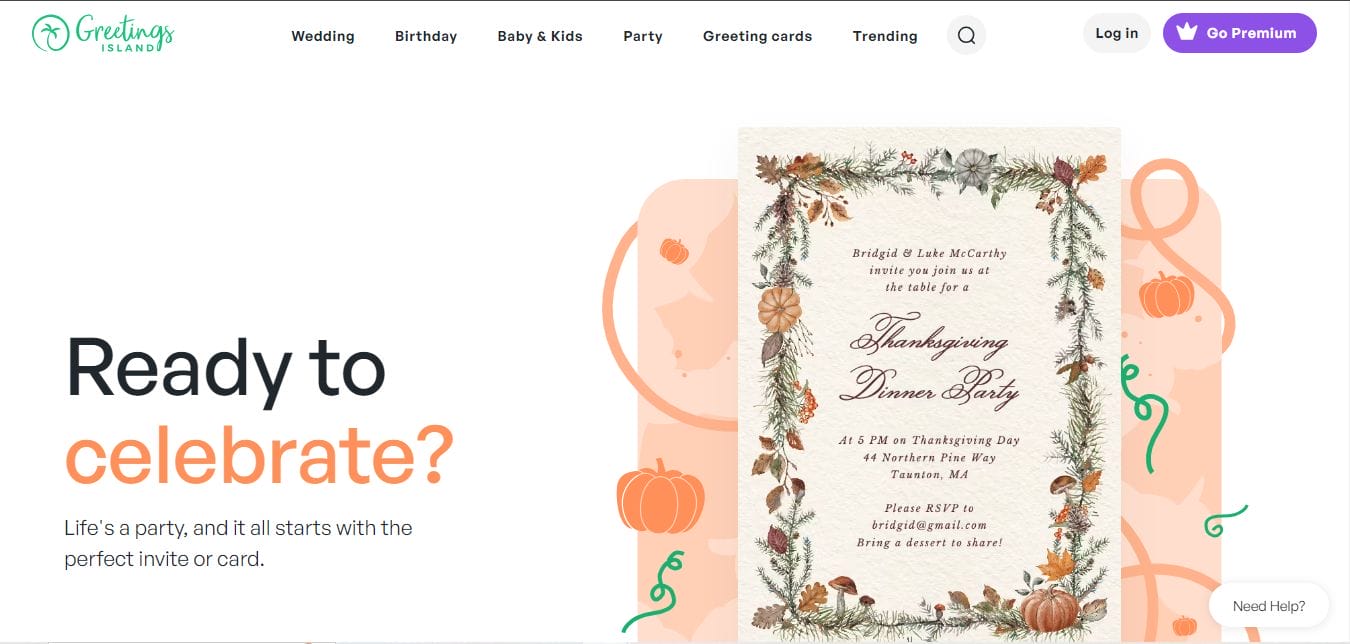This screenshot has height=644, width=1350.
Task: Click the small pumpkin right of the card
Action: pyautogui.click(x=1166, y=294)
